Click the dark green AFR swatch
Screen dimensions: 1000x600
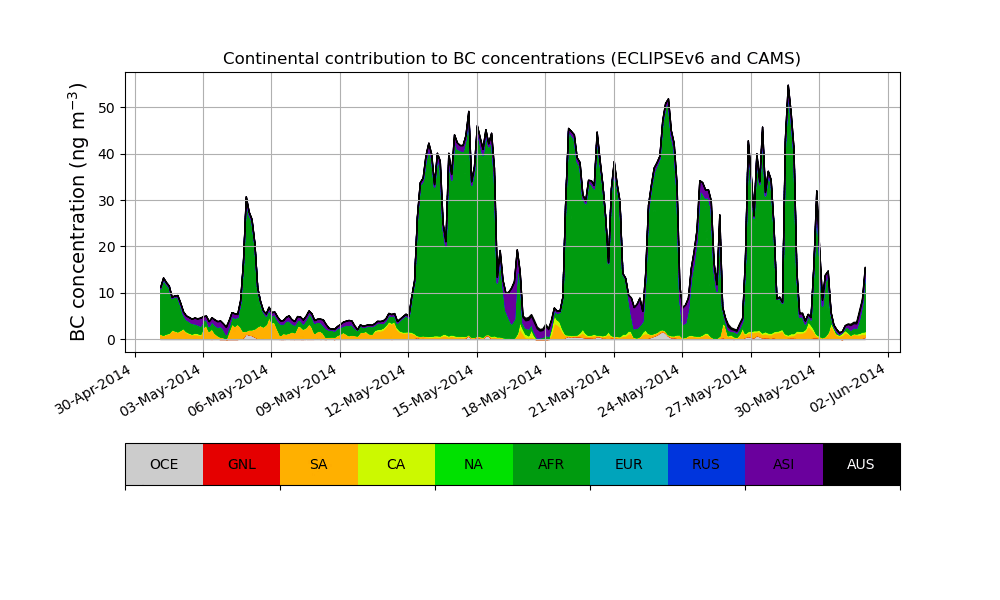551,464
